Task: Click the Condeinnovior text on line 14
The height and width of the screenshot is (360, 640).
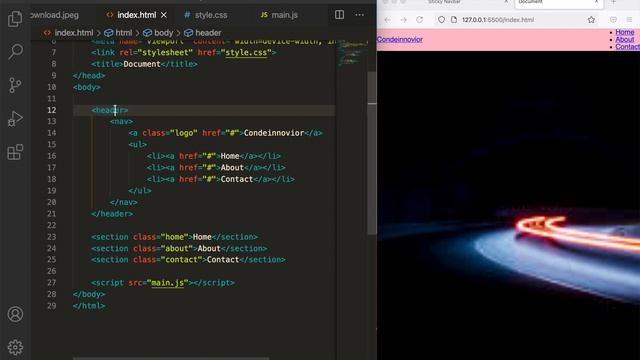Action: pos(274,133)
